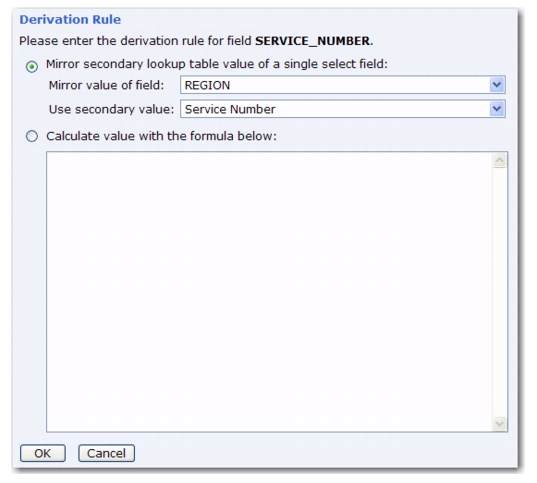537x483 pixels.
Task: Click the 'Calculate value with the formula below' label
Action: coord(161,136)
